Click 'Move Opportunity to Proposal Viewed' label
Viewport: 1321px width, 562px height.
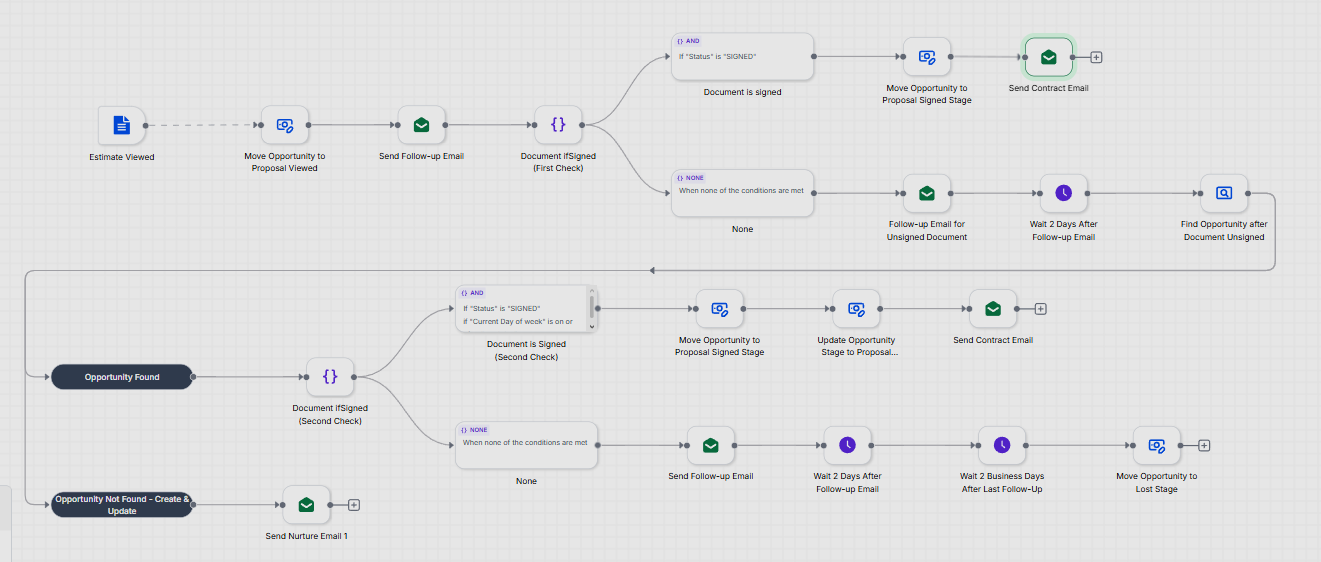pyautogui.click(x=285, y=162)
